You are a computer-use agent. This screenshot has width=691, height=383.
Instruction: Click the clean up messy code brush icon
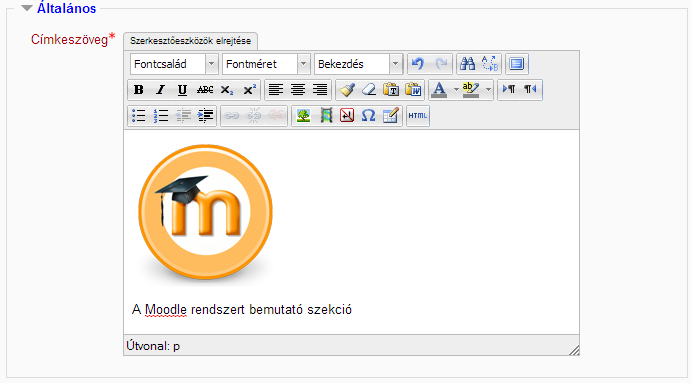coord(347,90)
